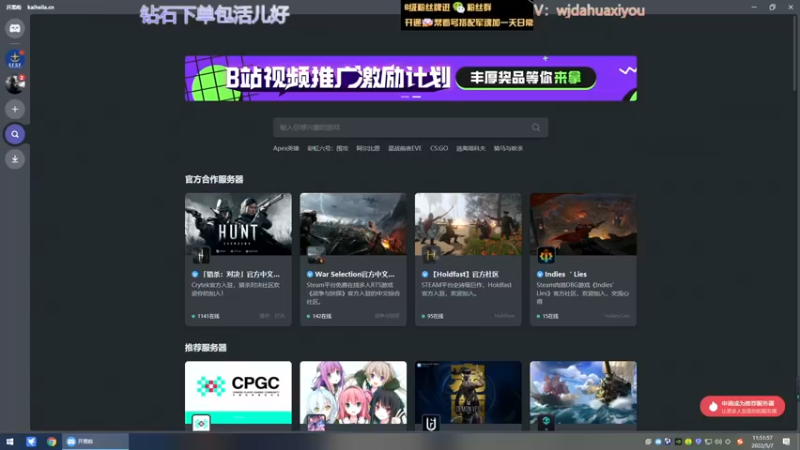Open the sailing ship recommended server card
This screenshot has width=800, height=450.
(x=583, y=395)
